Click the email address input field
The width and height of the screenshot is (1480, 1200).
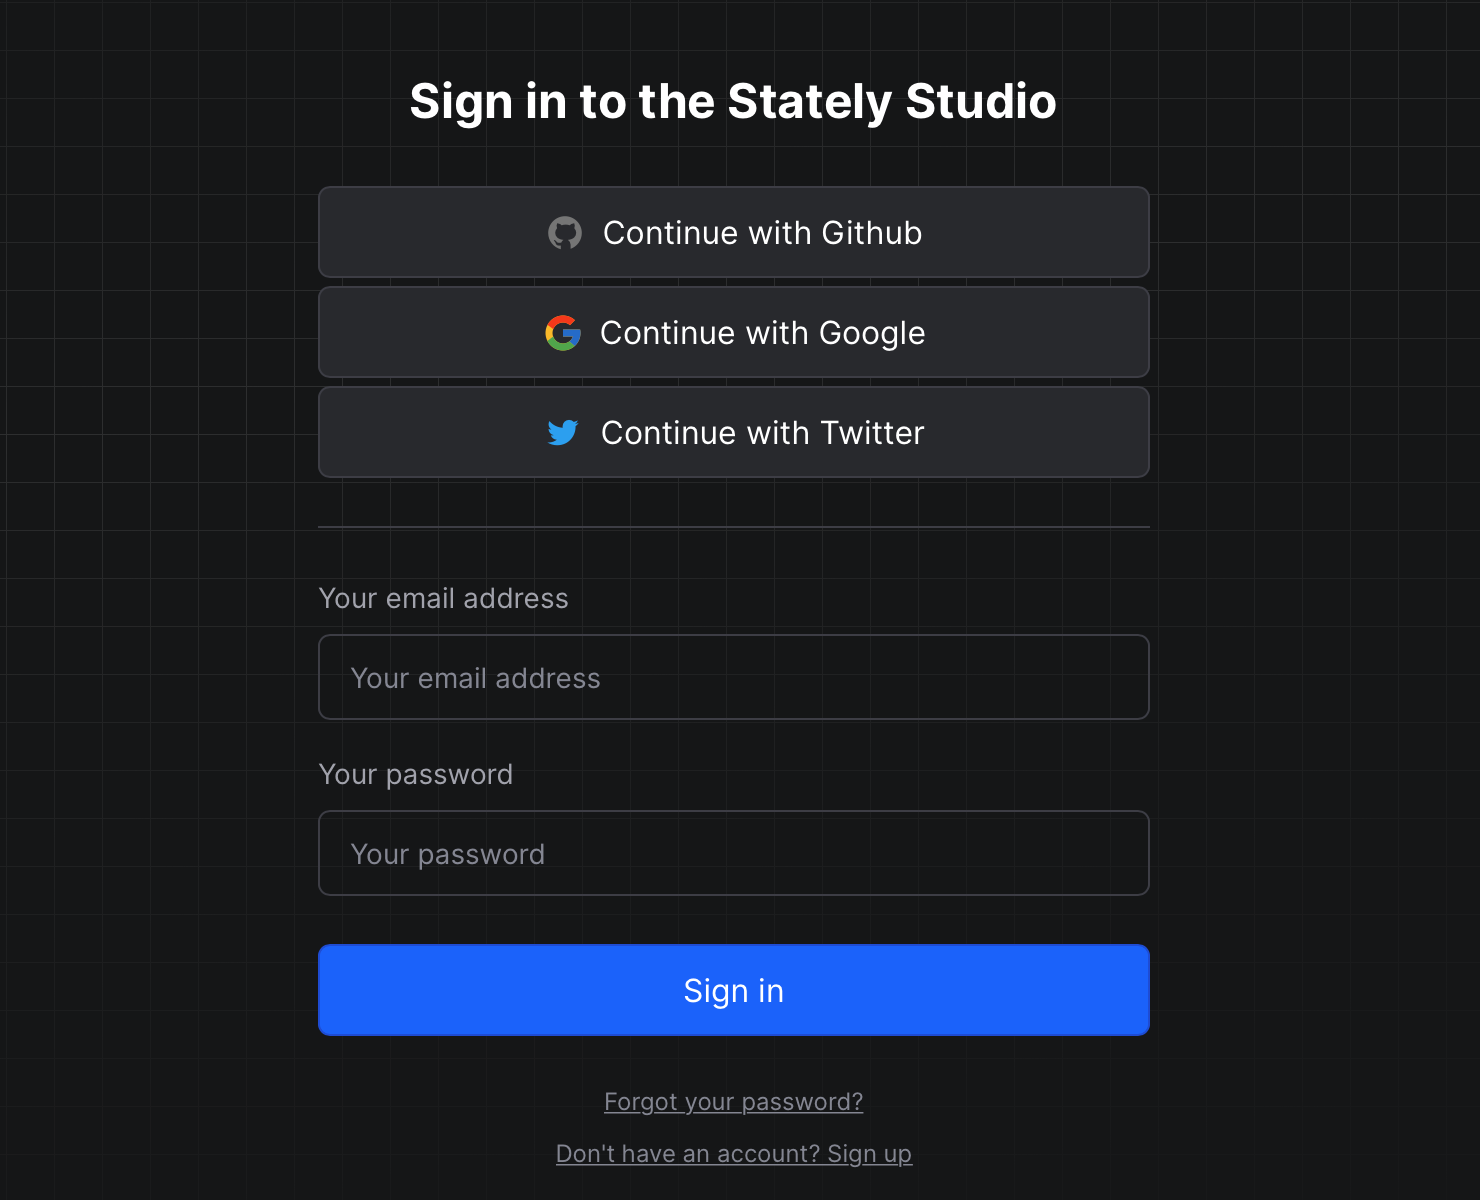click(733, 677)
